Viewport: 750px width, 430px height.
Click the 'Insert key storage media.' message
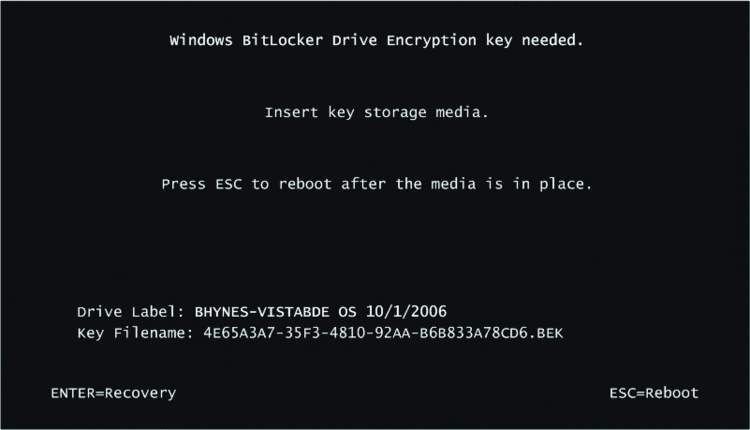tap(376, 112)
